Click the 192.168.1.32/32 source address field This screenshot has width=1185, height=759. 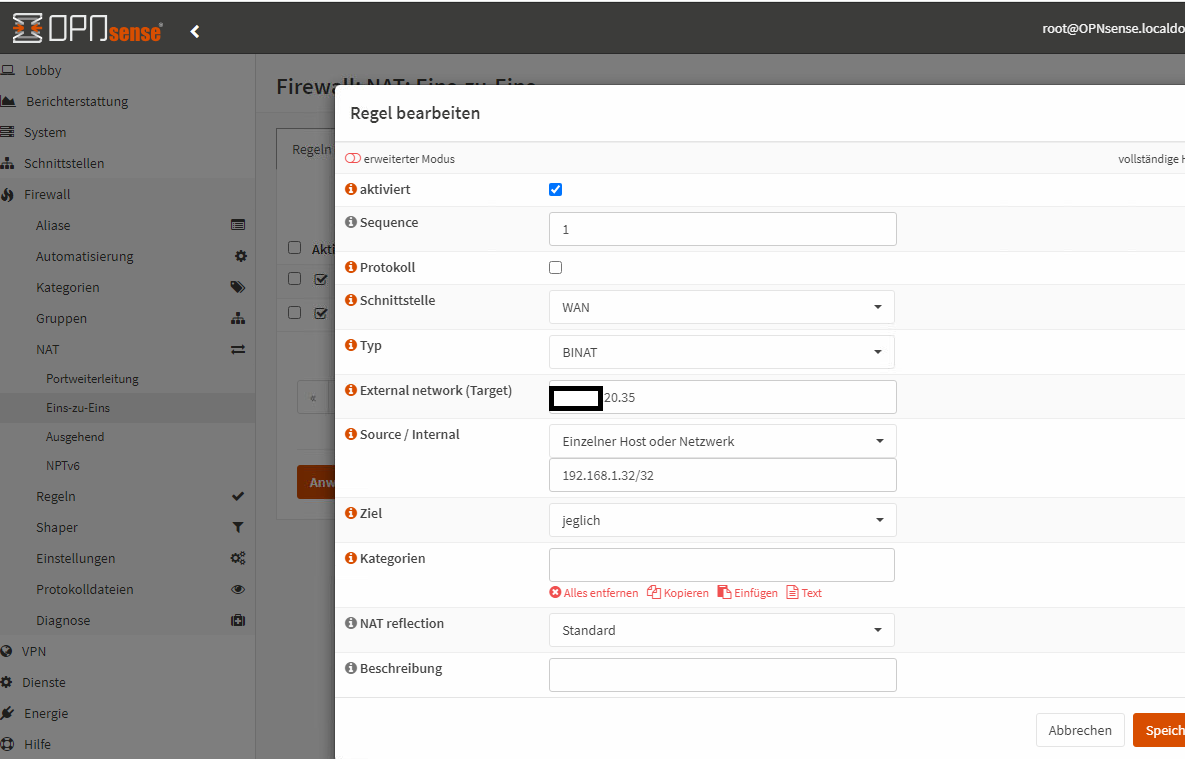tap(722, 476)
